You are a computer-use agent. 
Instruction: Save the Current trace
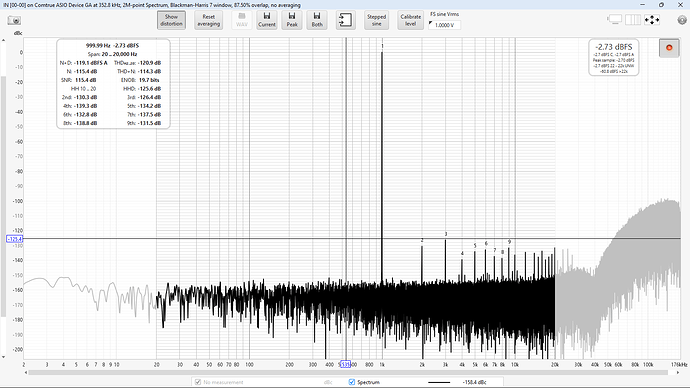(267, 20)
